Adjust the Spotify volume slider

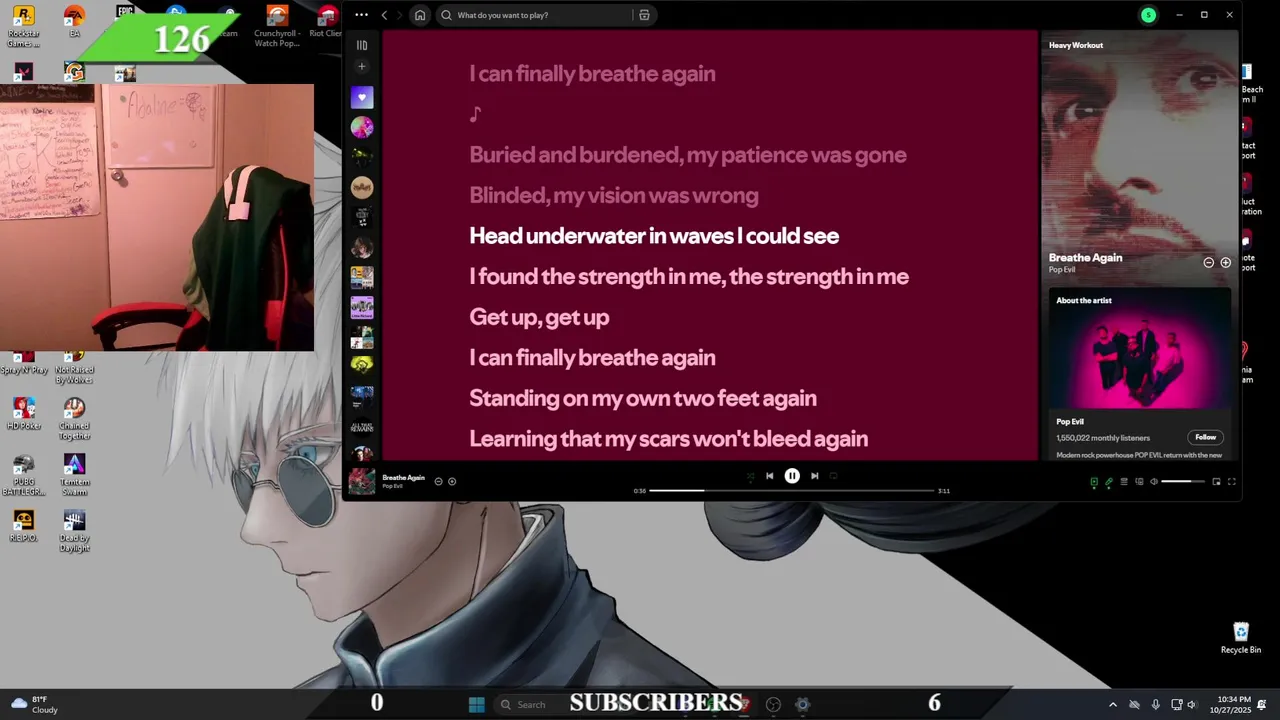click(1183, 482)
